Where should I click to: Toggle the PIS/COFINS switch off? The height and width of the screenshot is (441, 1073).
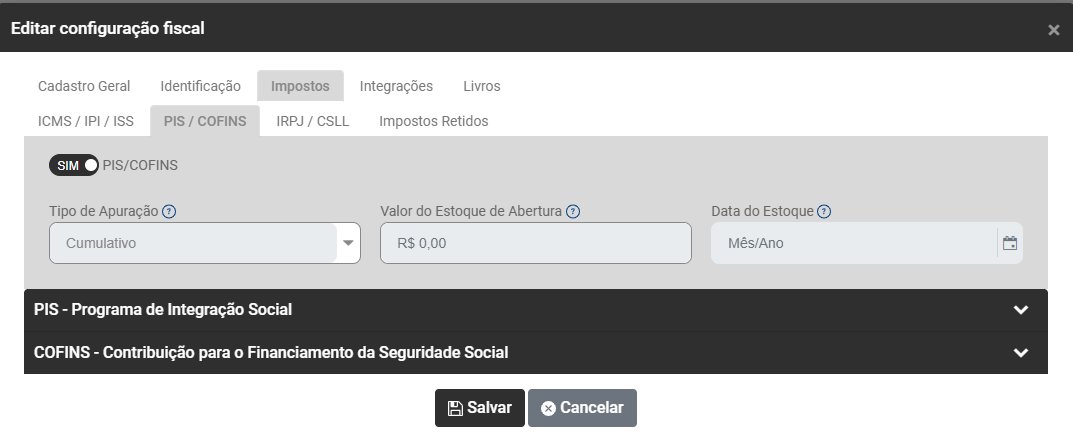[74, 165]
